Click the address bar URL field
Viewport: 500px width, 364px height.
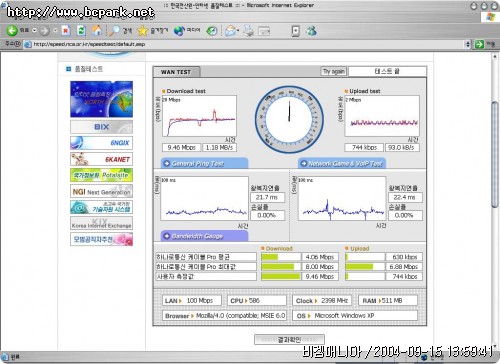coord(247,44)
